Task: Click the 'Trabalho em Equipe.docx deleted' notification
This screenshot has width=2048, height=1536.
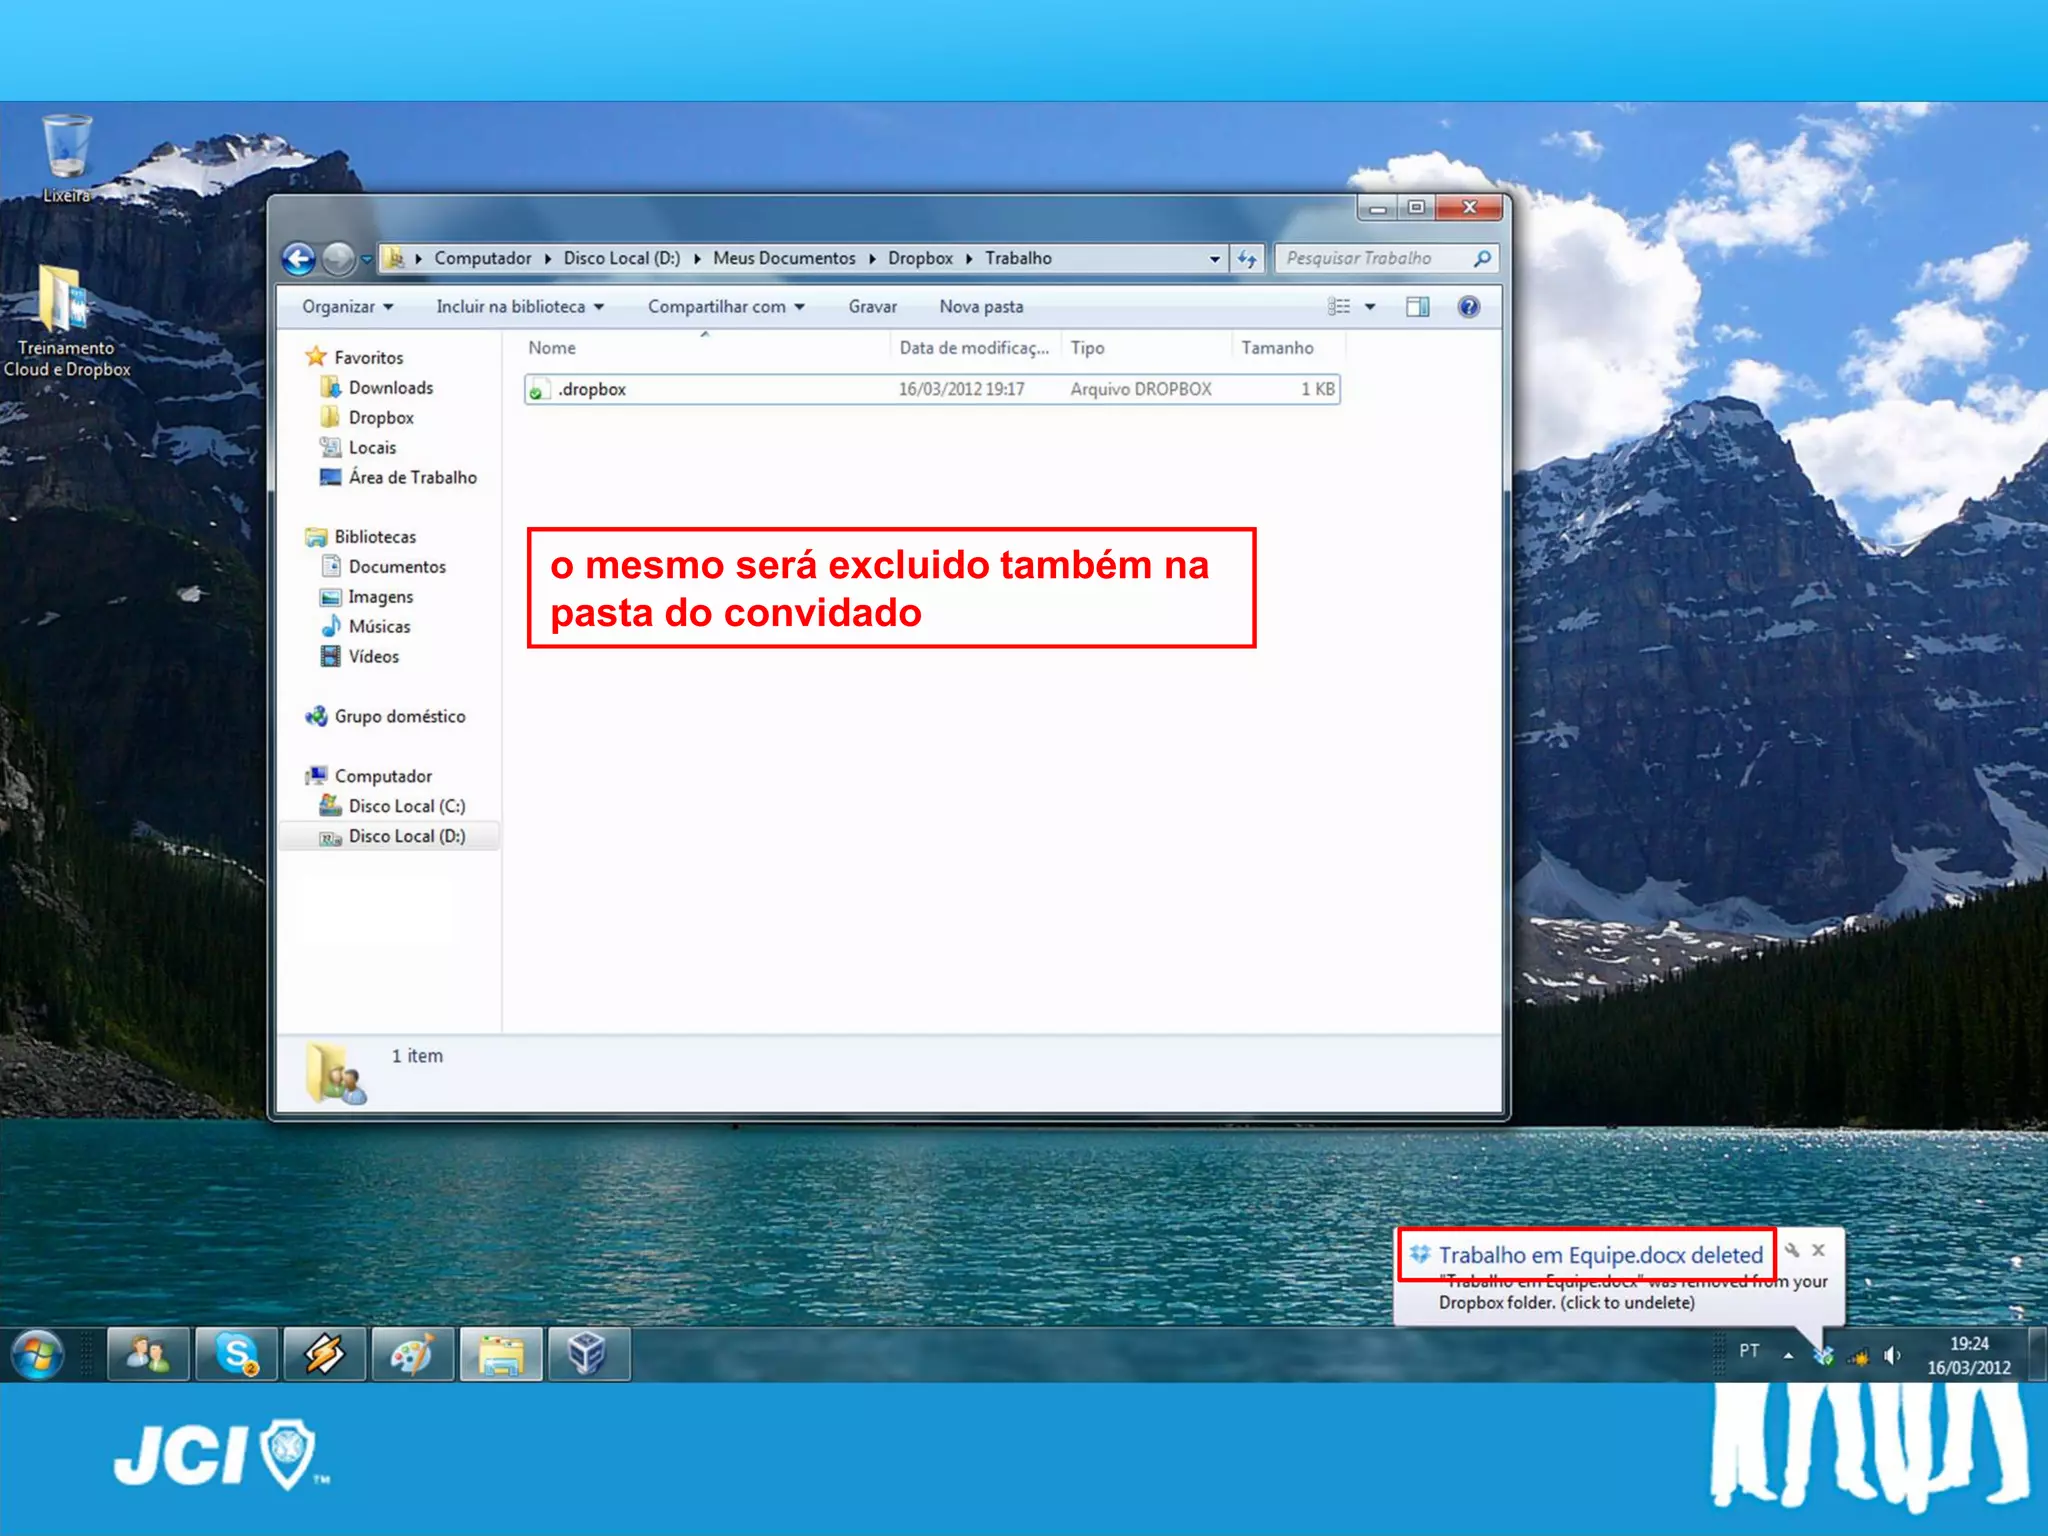Action: tap(1599, 1256)
